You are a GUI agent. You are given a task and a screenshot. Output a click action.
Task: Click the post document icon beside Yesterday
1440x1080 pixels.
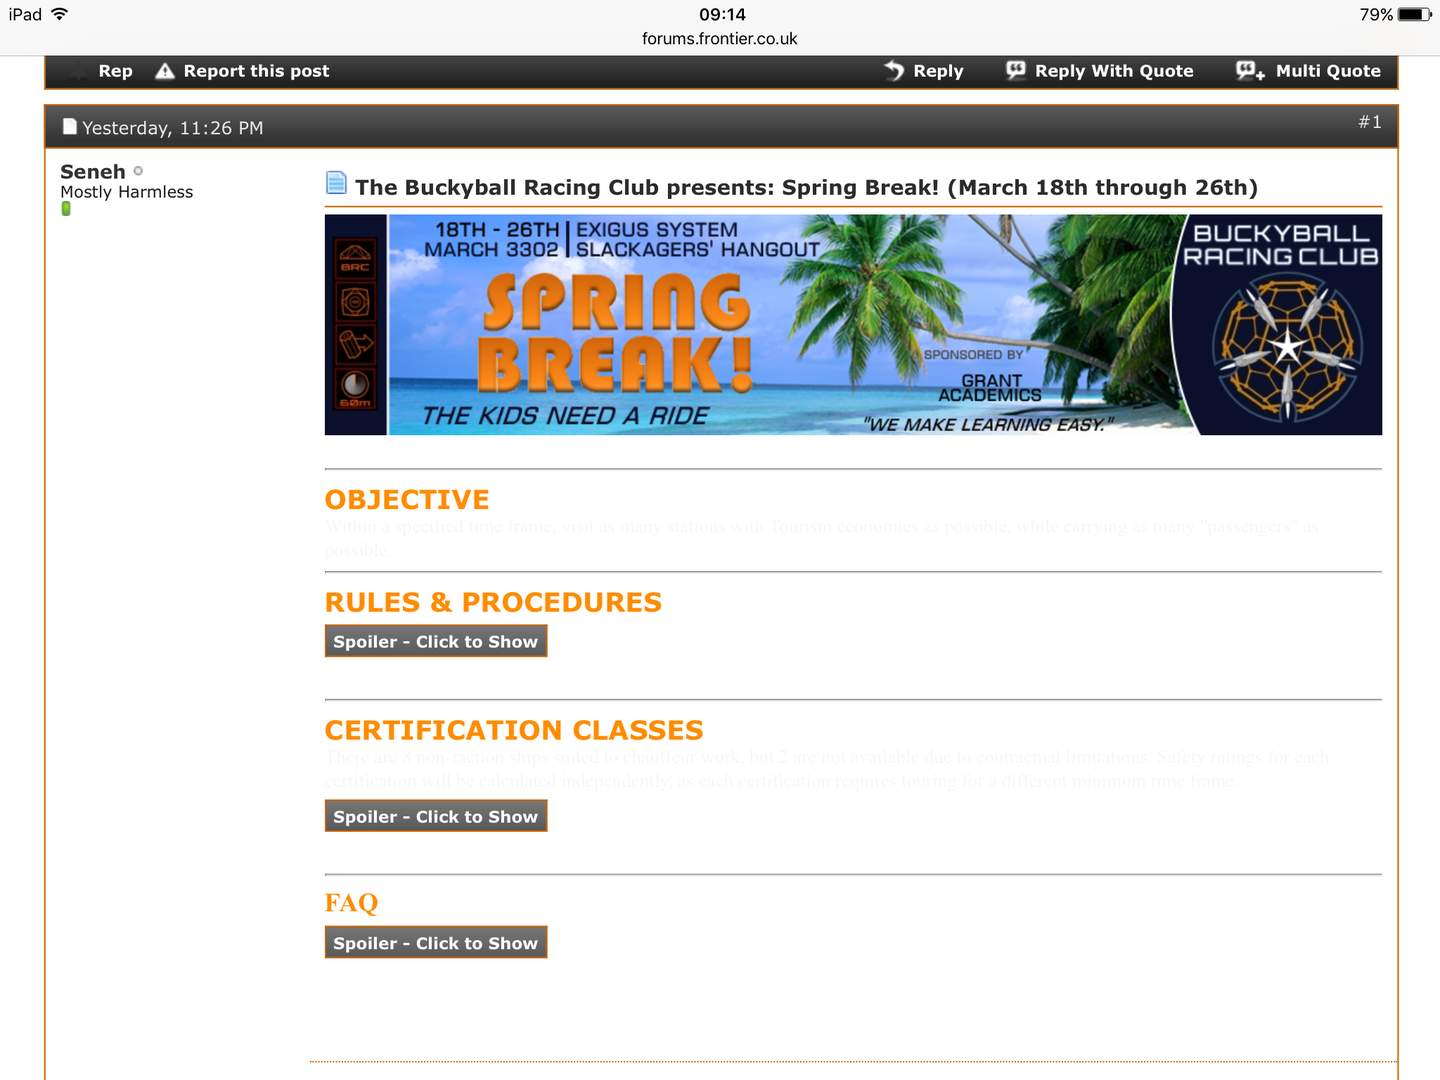pyautogui.click(x=70, y=127)
